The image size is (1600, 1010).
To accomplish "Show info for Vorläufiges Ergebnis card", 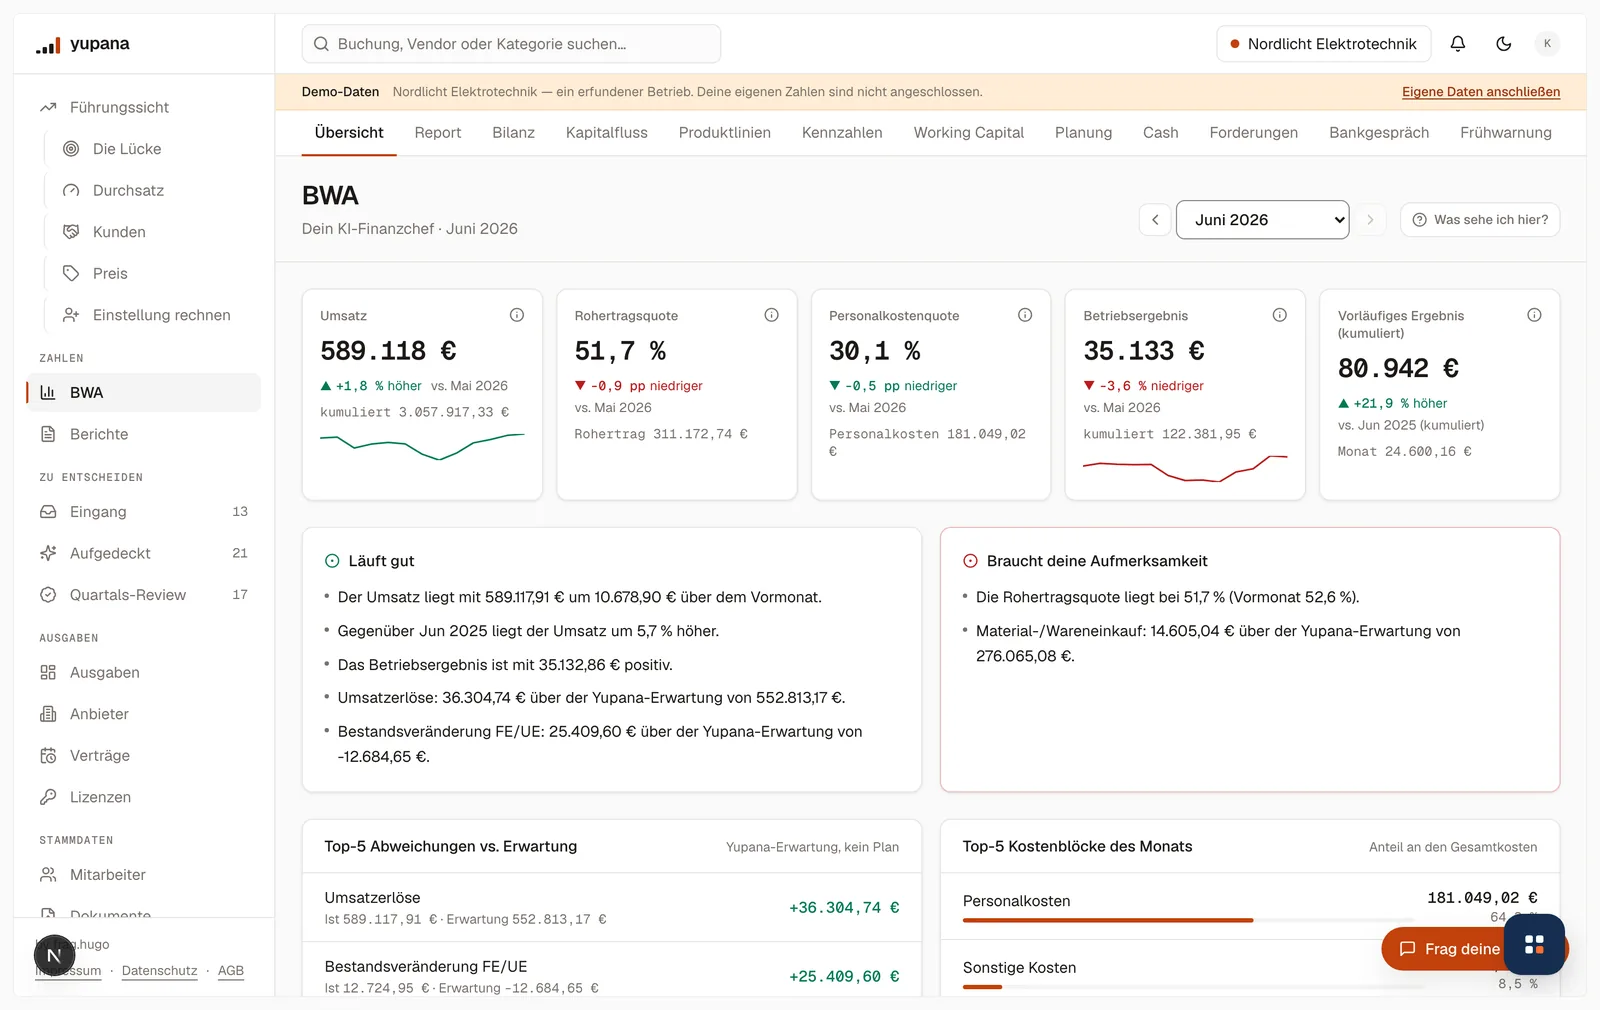I will [1534, 315].
